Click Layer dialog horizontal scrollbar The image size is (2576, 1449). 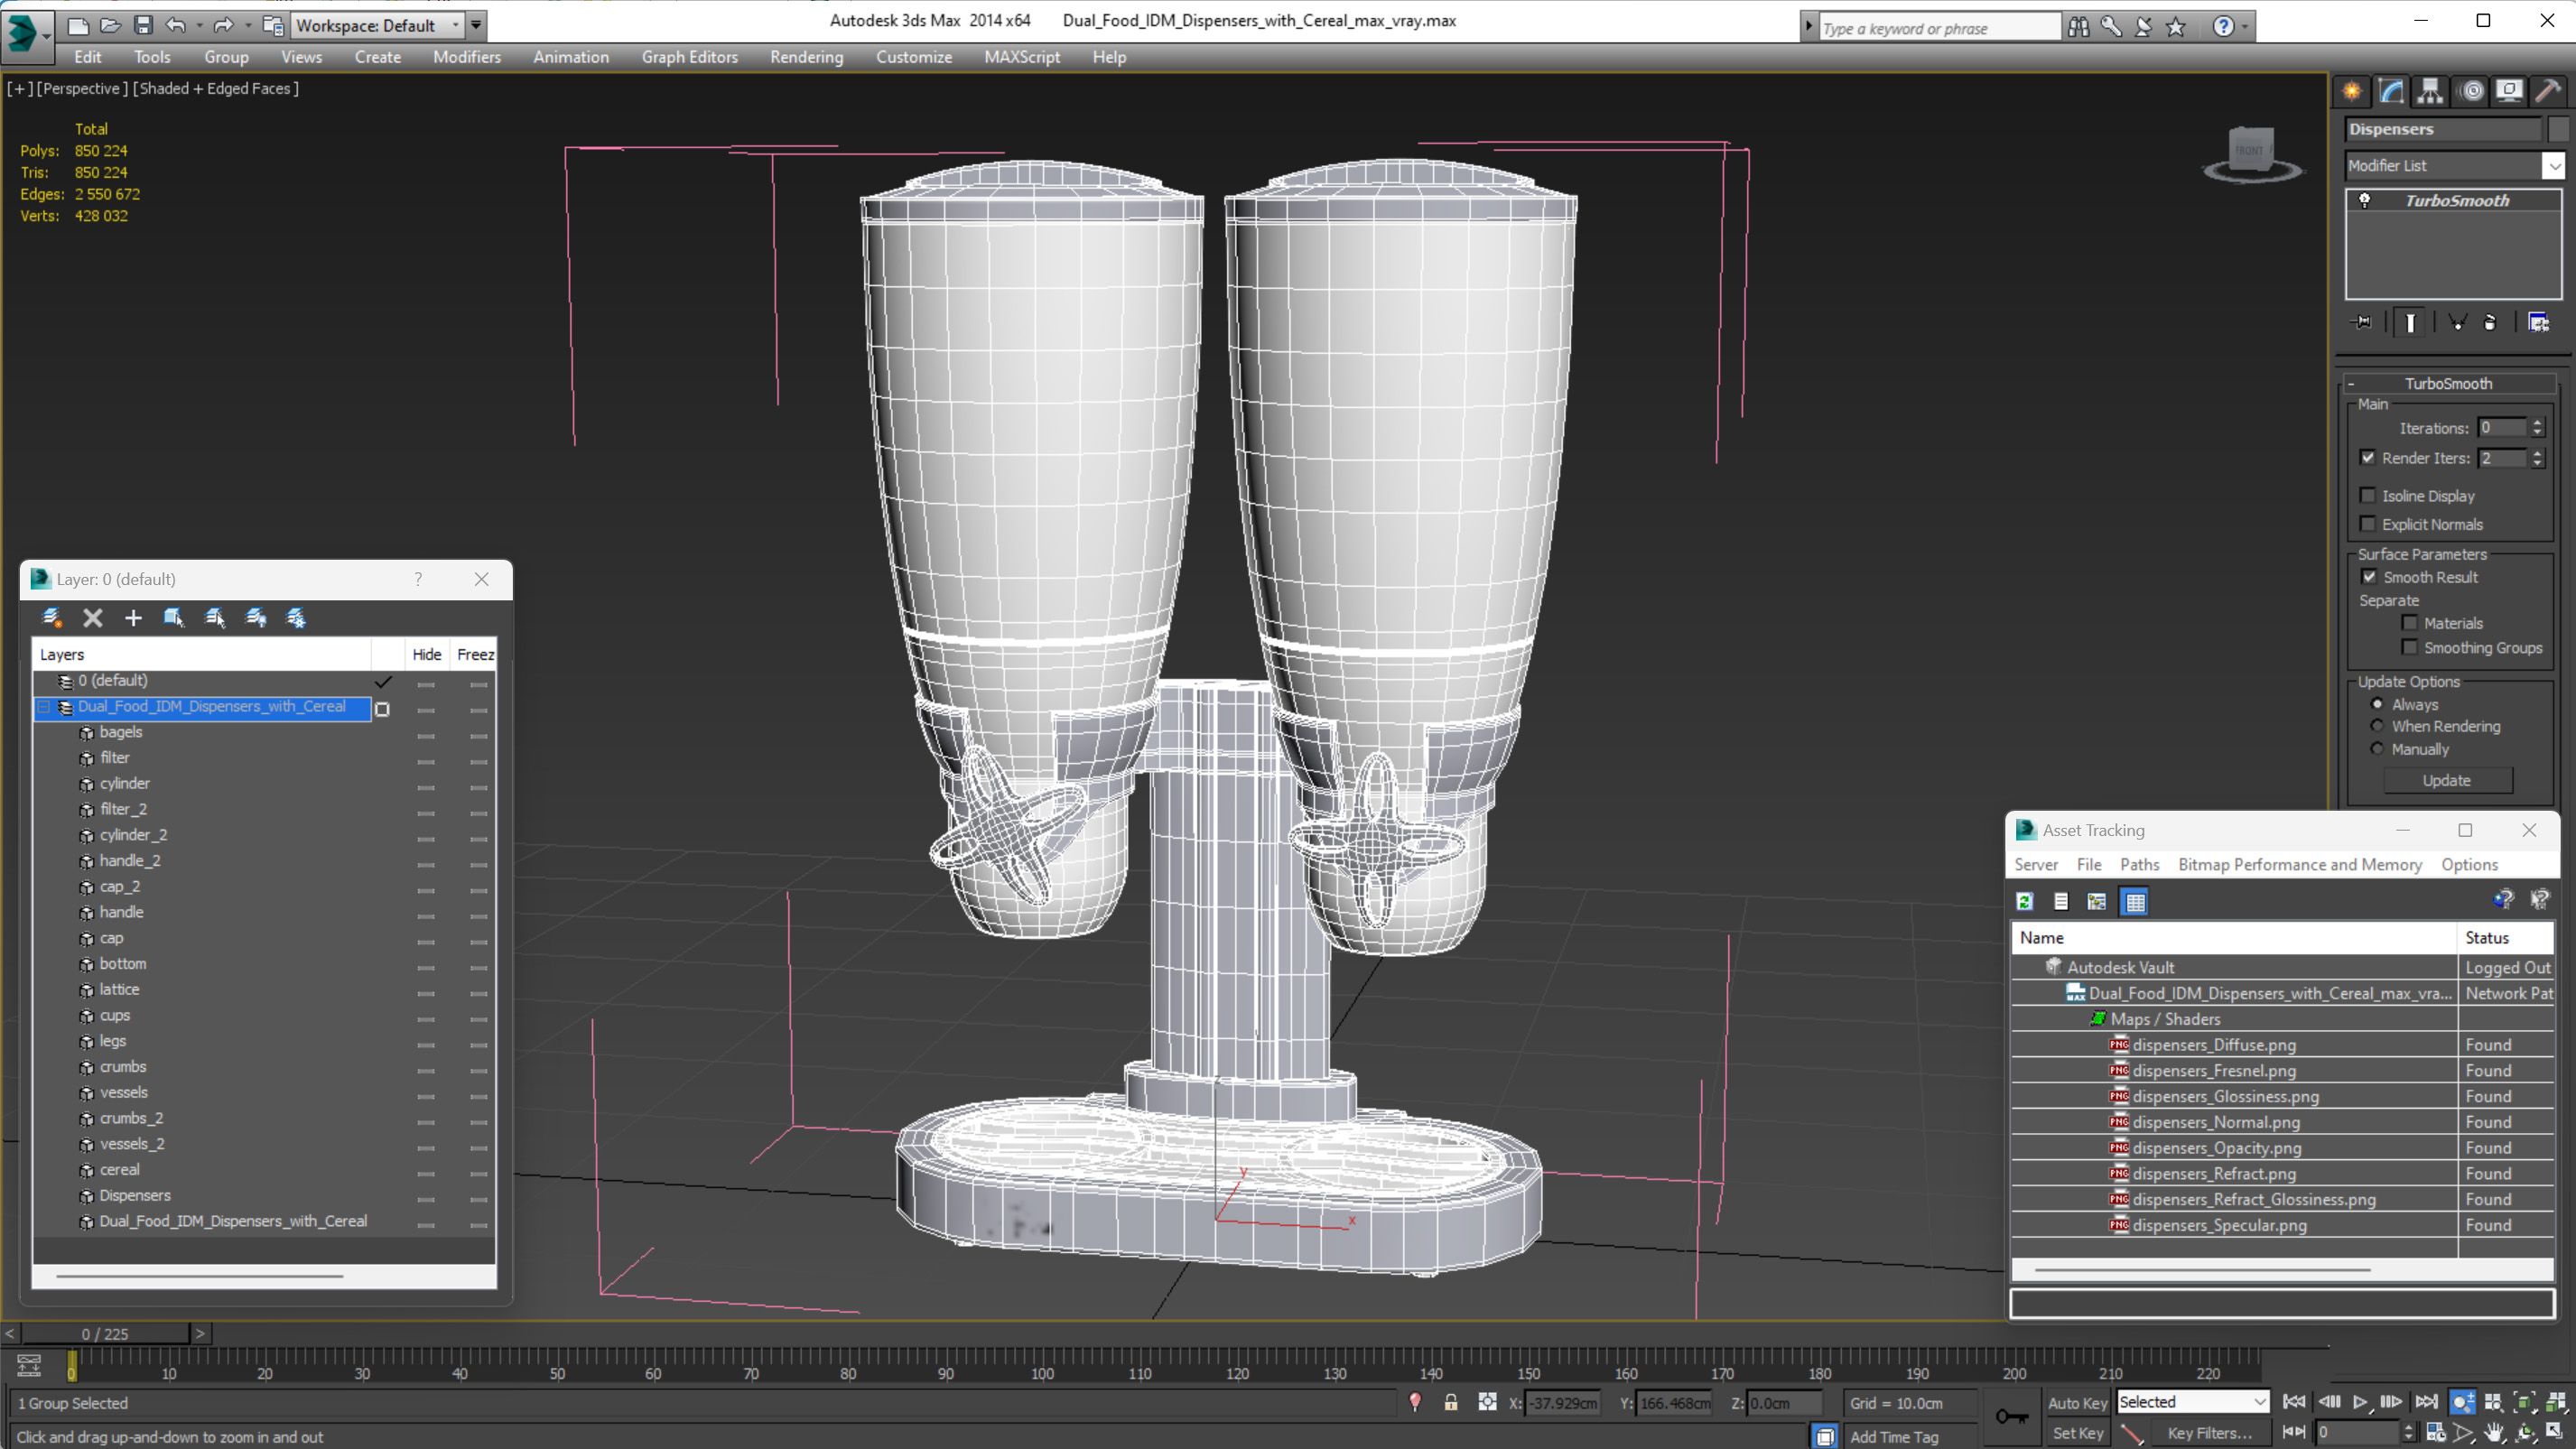click(200, 1276)
